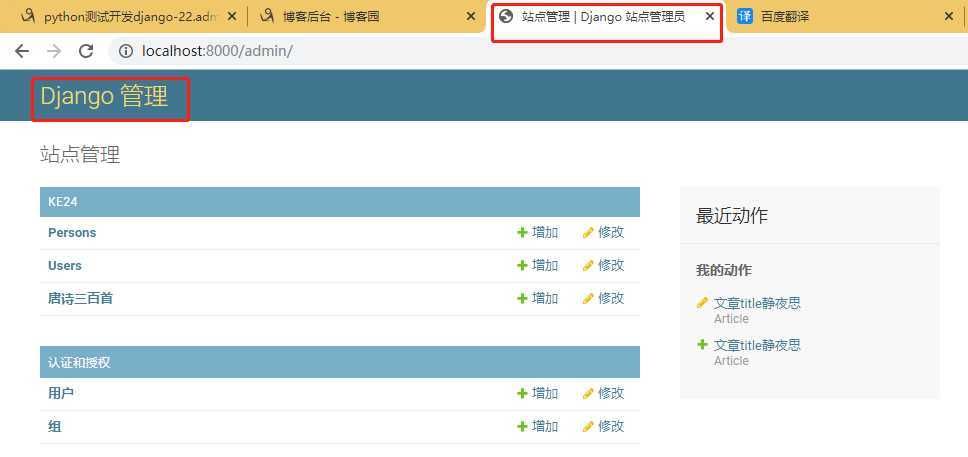This screenshot has height=457, width=968.
Task: Close the 站点管理 Django tab
Action: [710, 17]
